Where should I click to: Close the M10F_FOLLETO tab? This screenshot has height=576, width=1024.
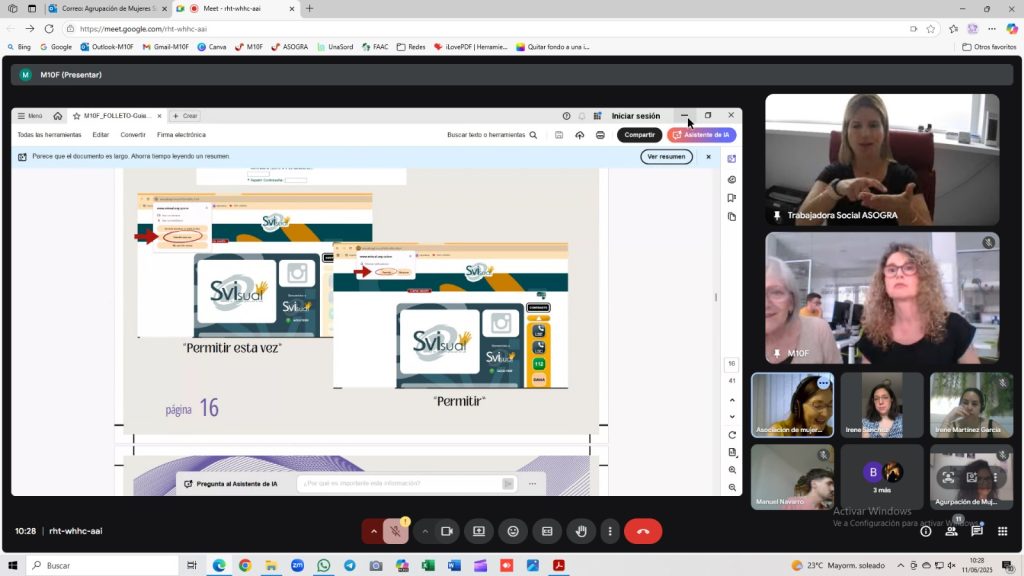click(x=159, y=116)
